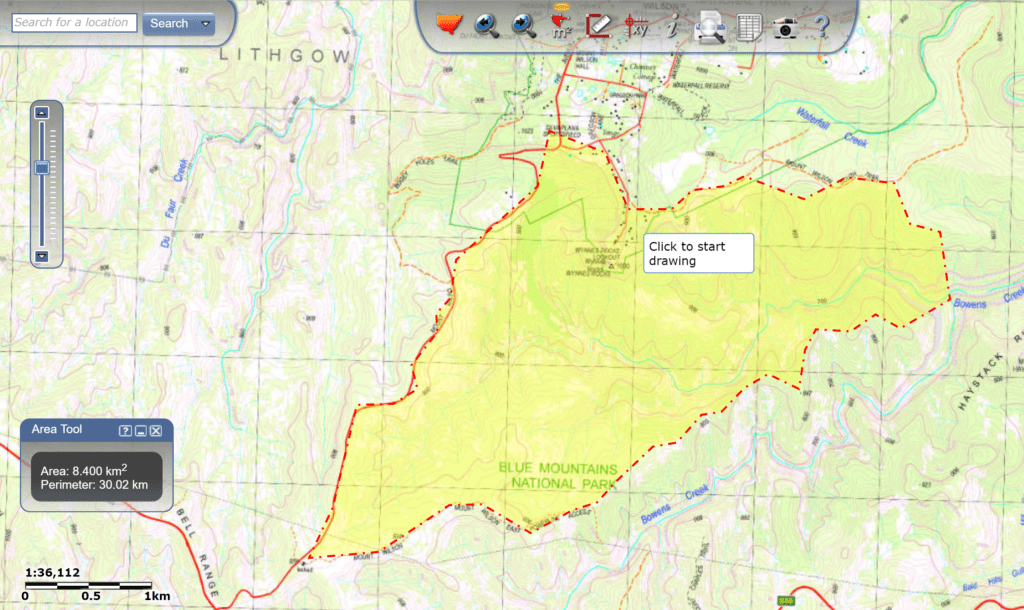The image size is (1024, 610).
Task: Go to previous map extent
Action: [487, 25]
